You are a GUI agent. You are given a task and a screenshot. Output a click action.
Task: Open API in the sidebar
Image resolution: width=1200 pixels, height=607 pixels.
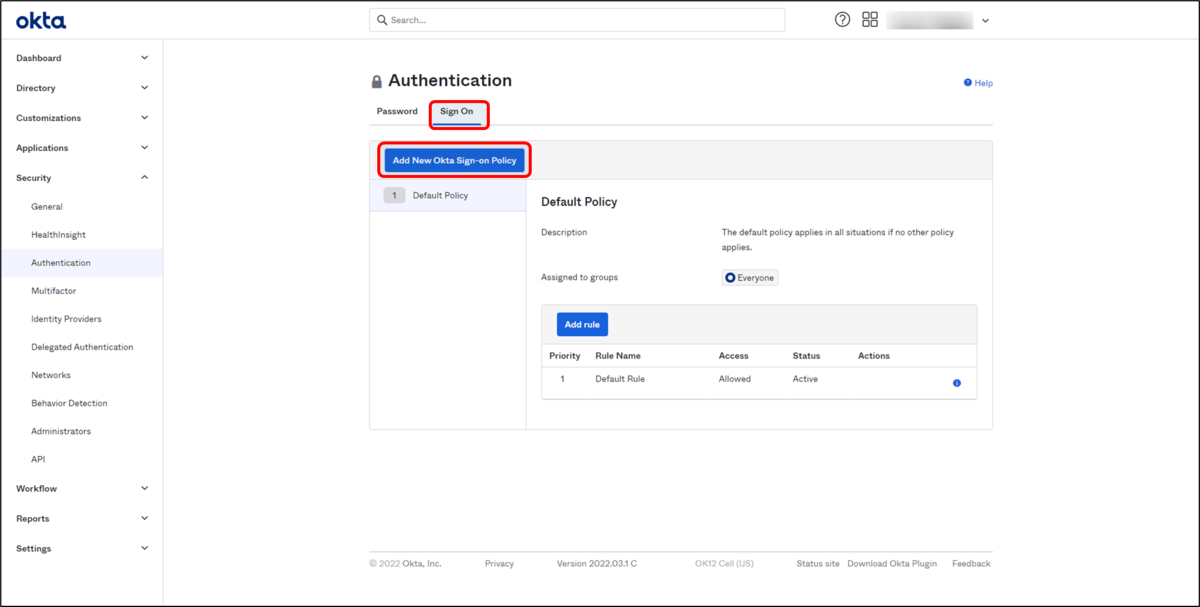(x=38, y=459)
